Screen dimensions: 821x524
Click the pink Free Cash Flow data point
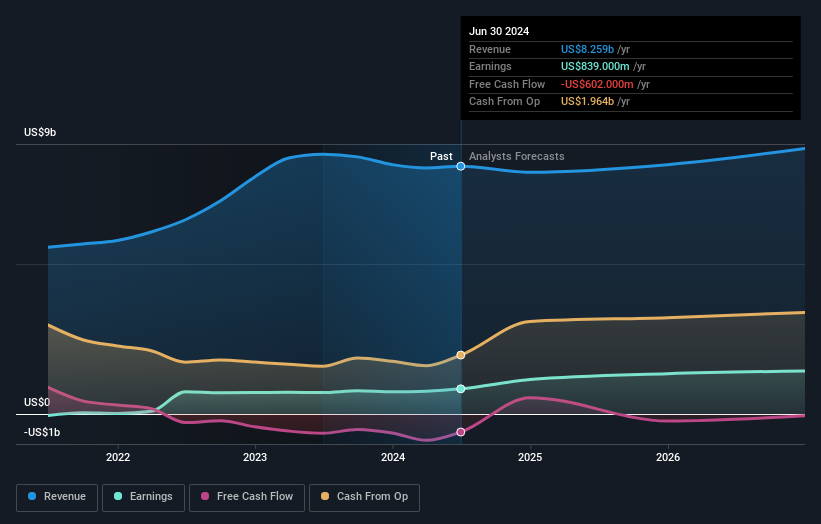click(461, 432)
